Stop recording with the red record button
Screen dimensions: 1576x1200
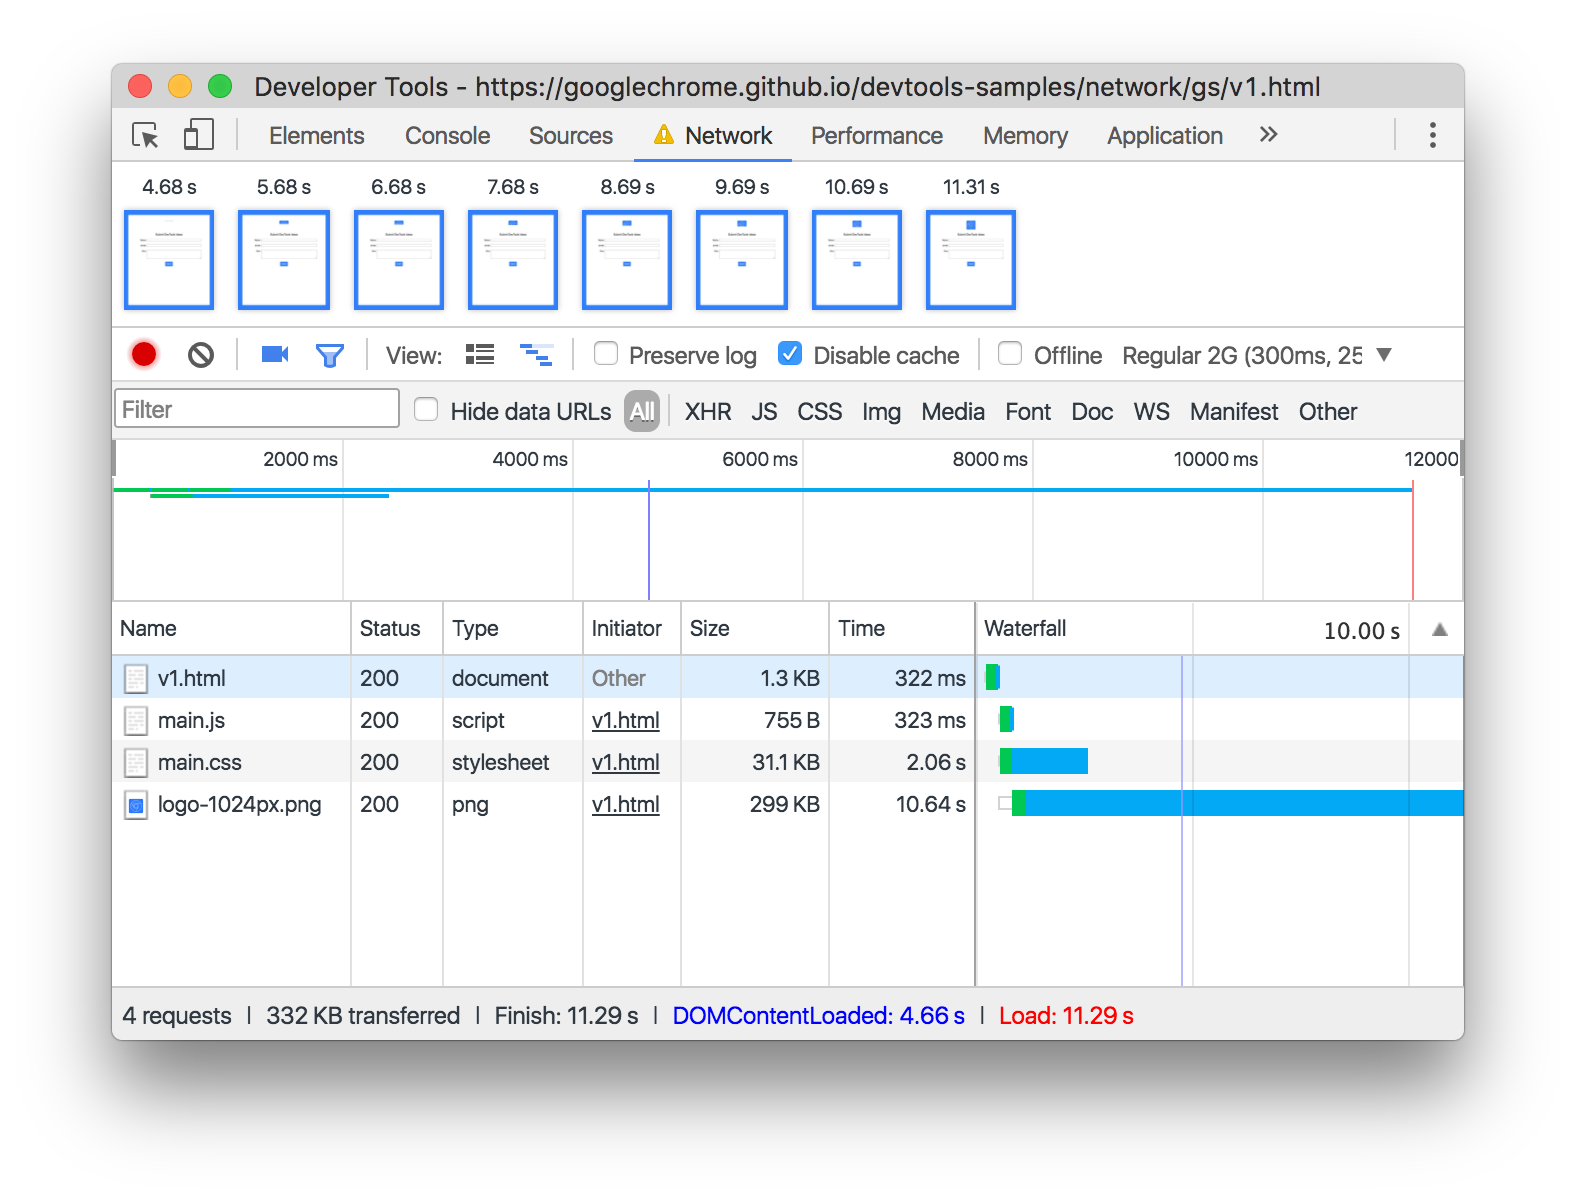[x=144, y=354]
